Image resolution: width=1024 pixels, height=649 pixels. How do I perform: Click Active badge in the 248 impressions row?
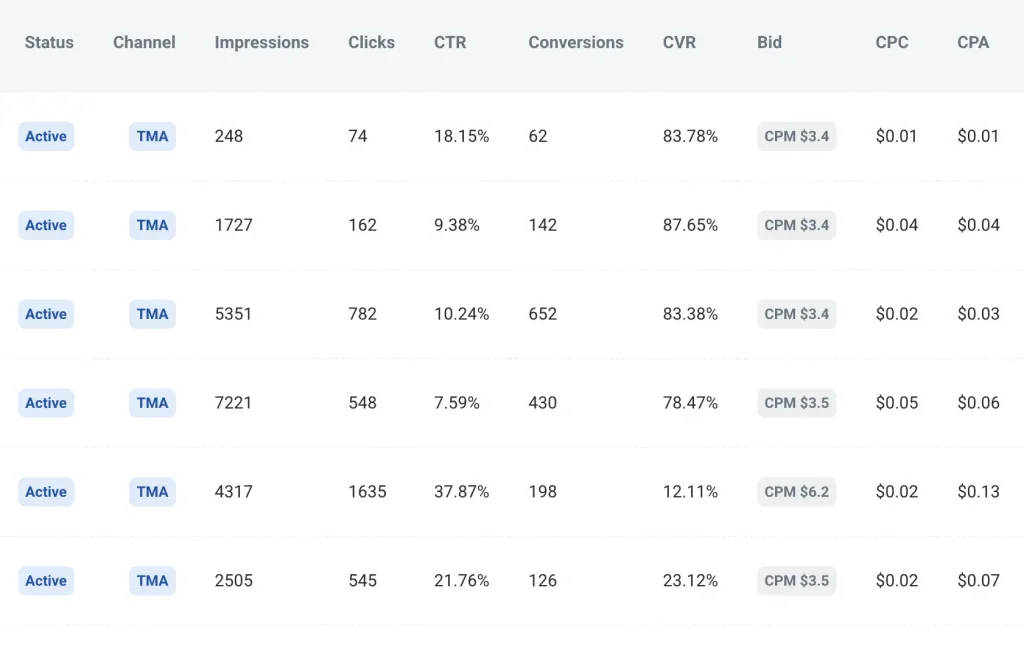[x=46, y=136]
